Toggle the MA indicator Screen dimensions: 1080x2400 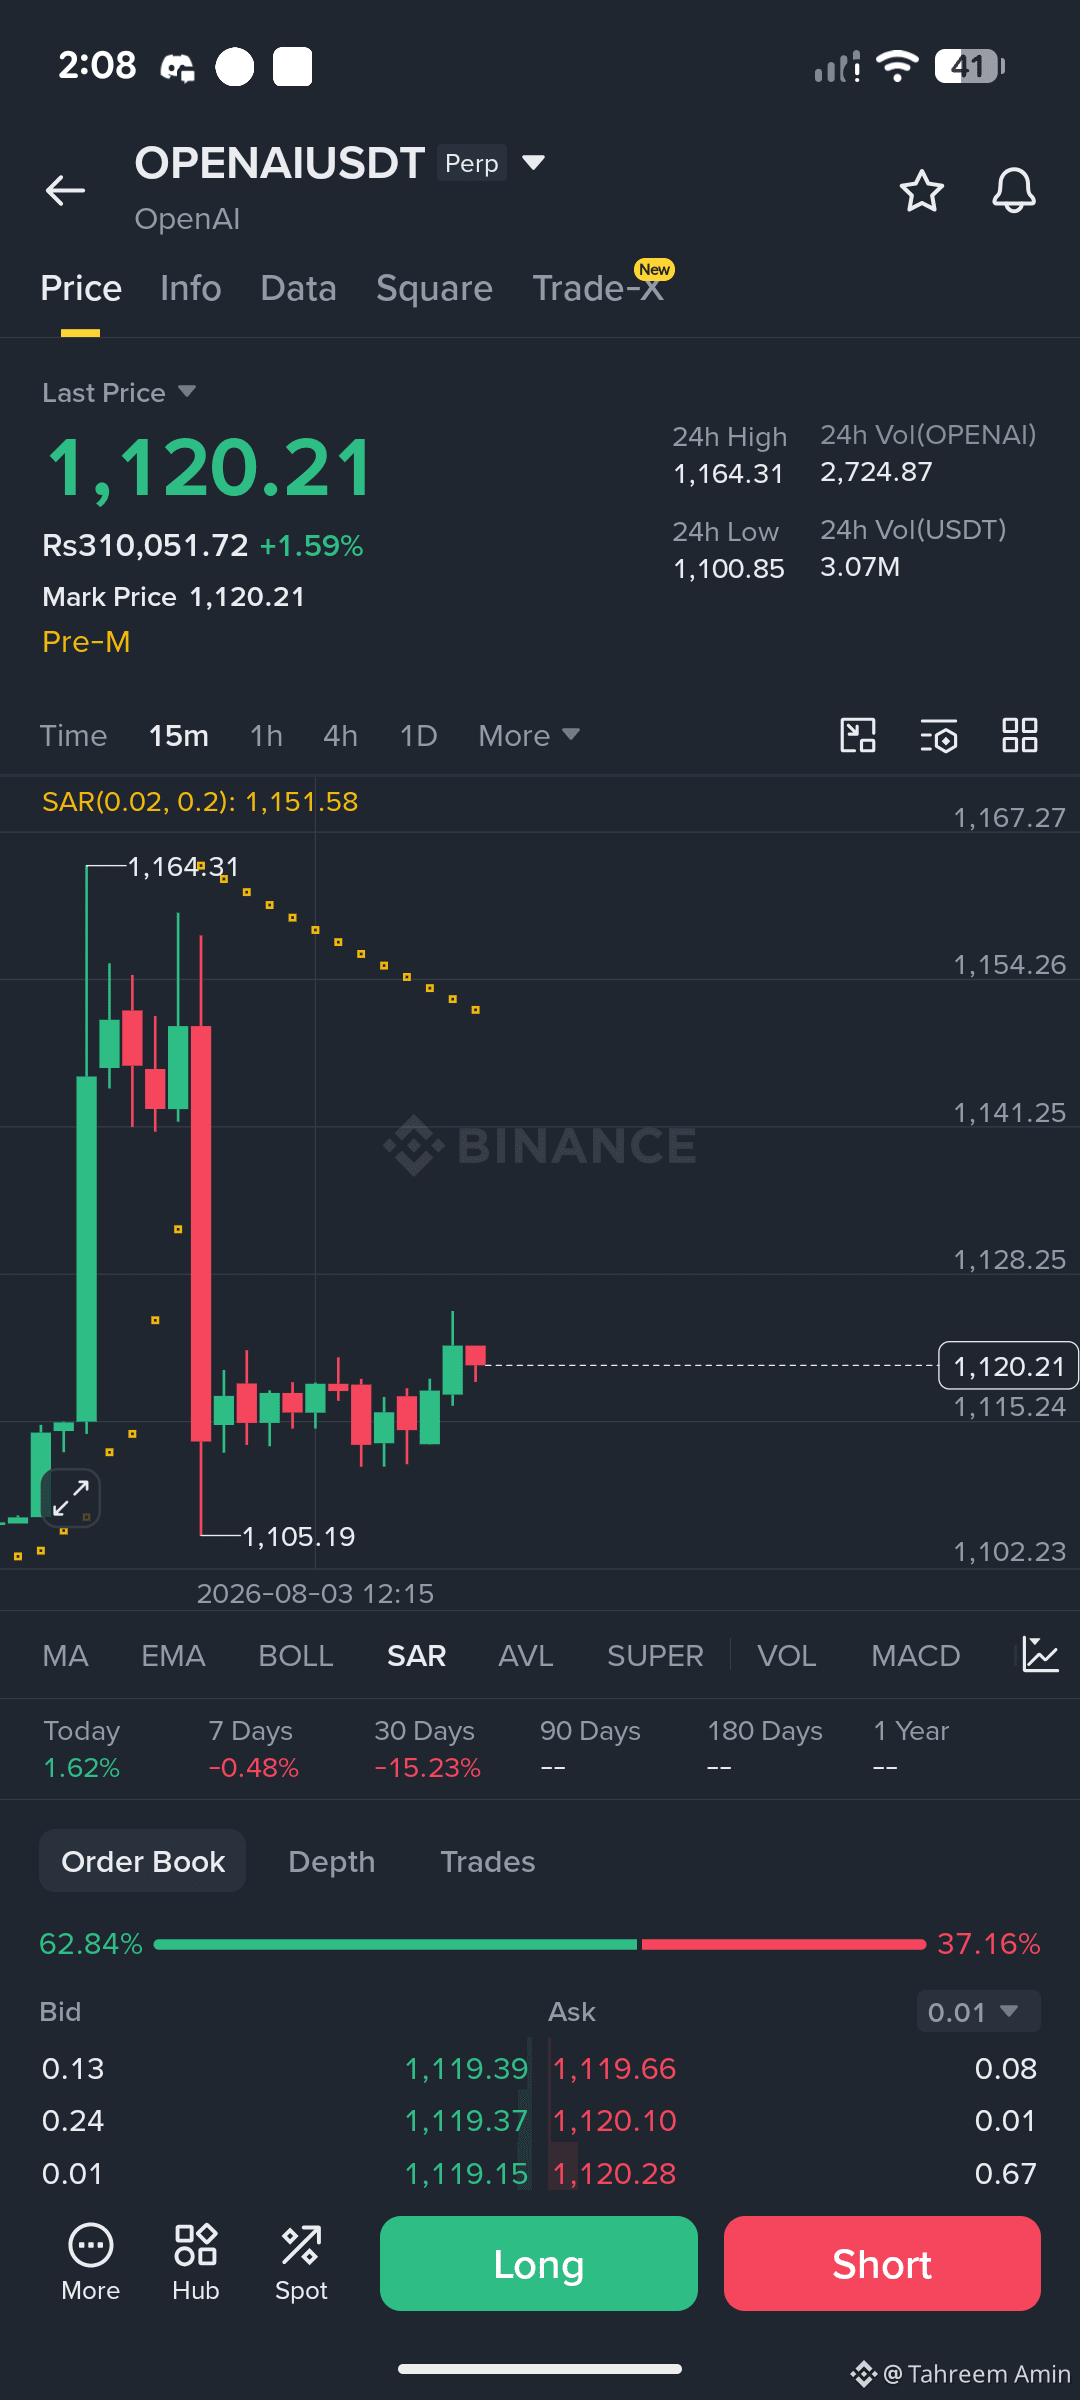66,1656
